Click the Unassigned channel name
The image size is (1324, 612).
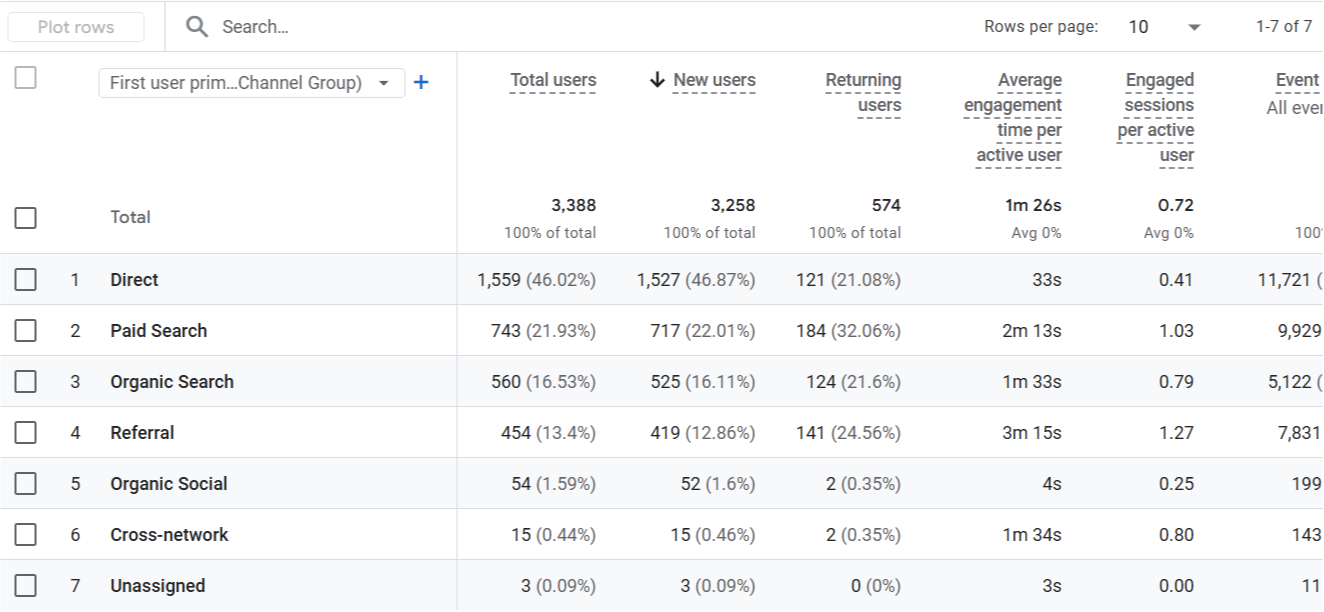[158, 586]
